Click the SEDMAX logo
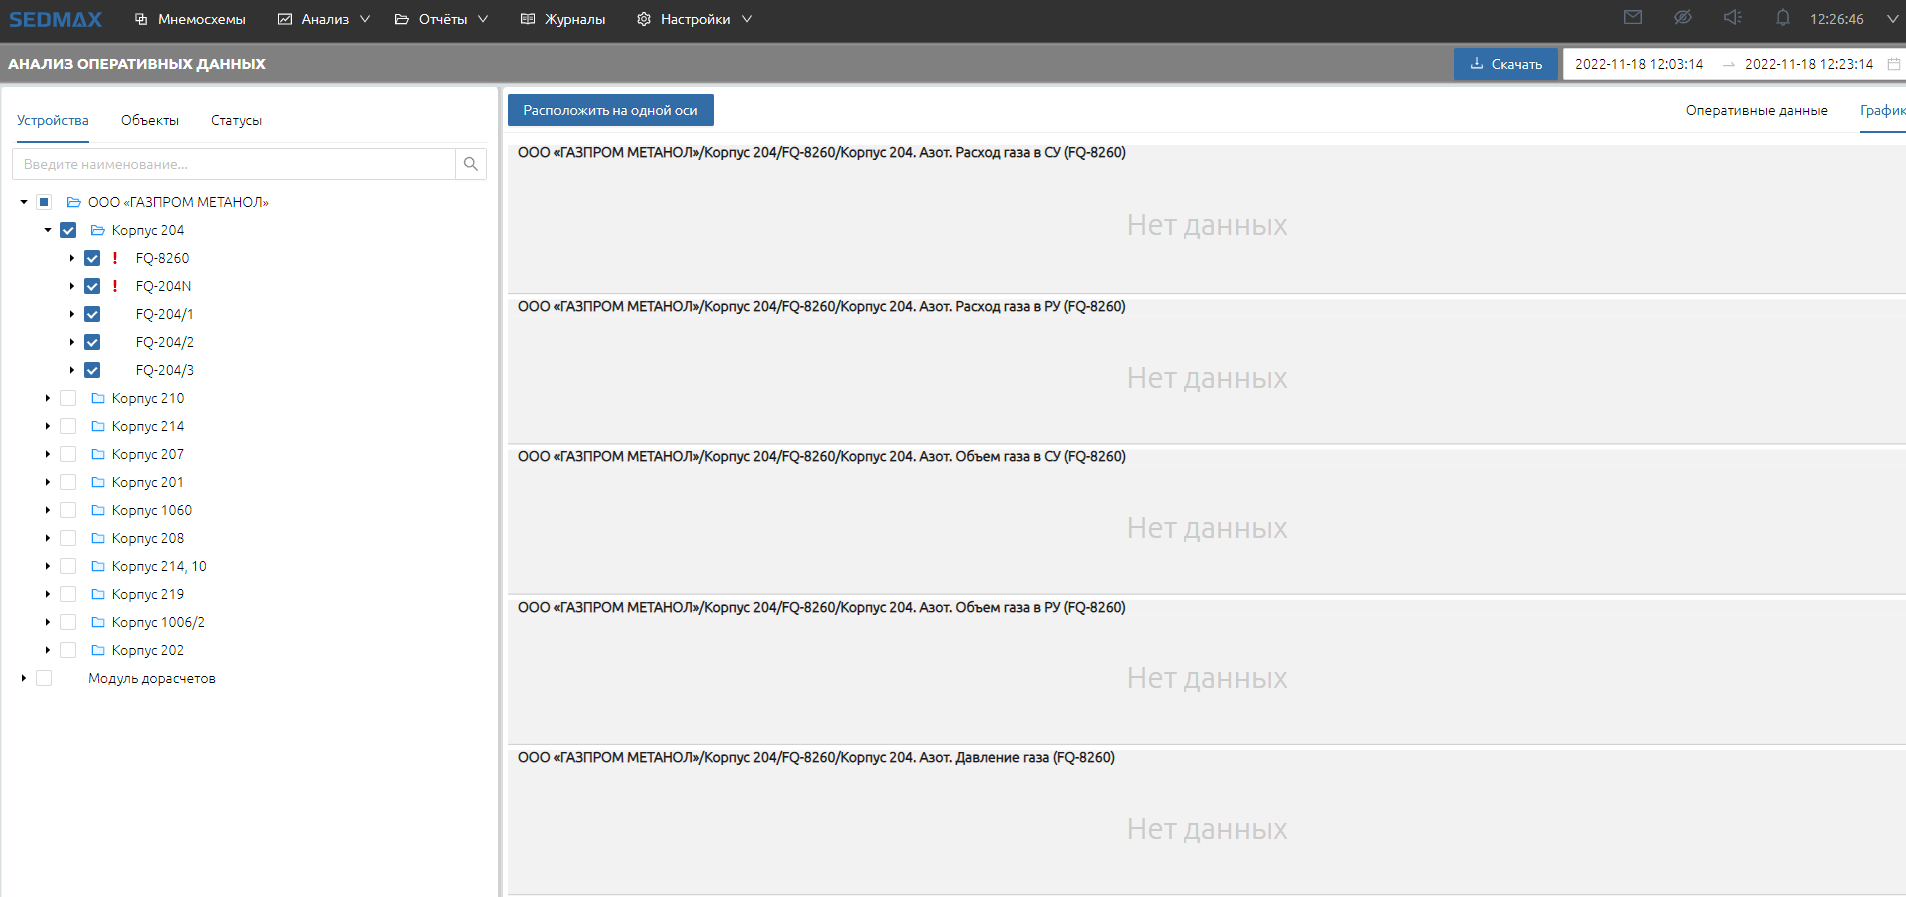The width and height of the screenshot is (1906, 897). (56, 19)
